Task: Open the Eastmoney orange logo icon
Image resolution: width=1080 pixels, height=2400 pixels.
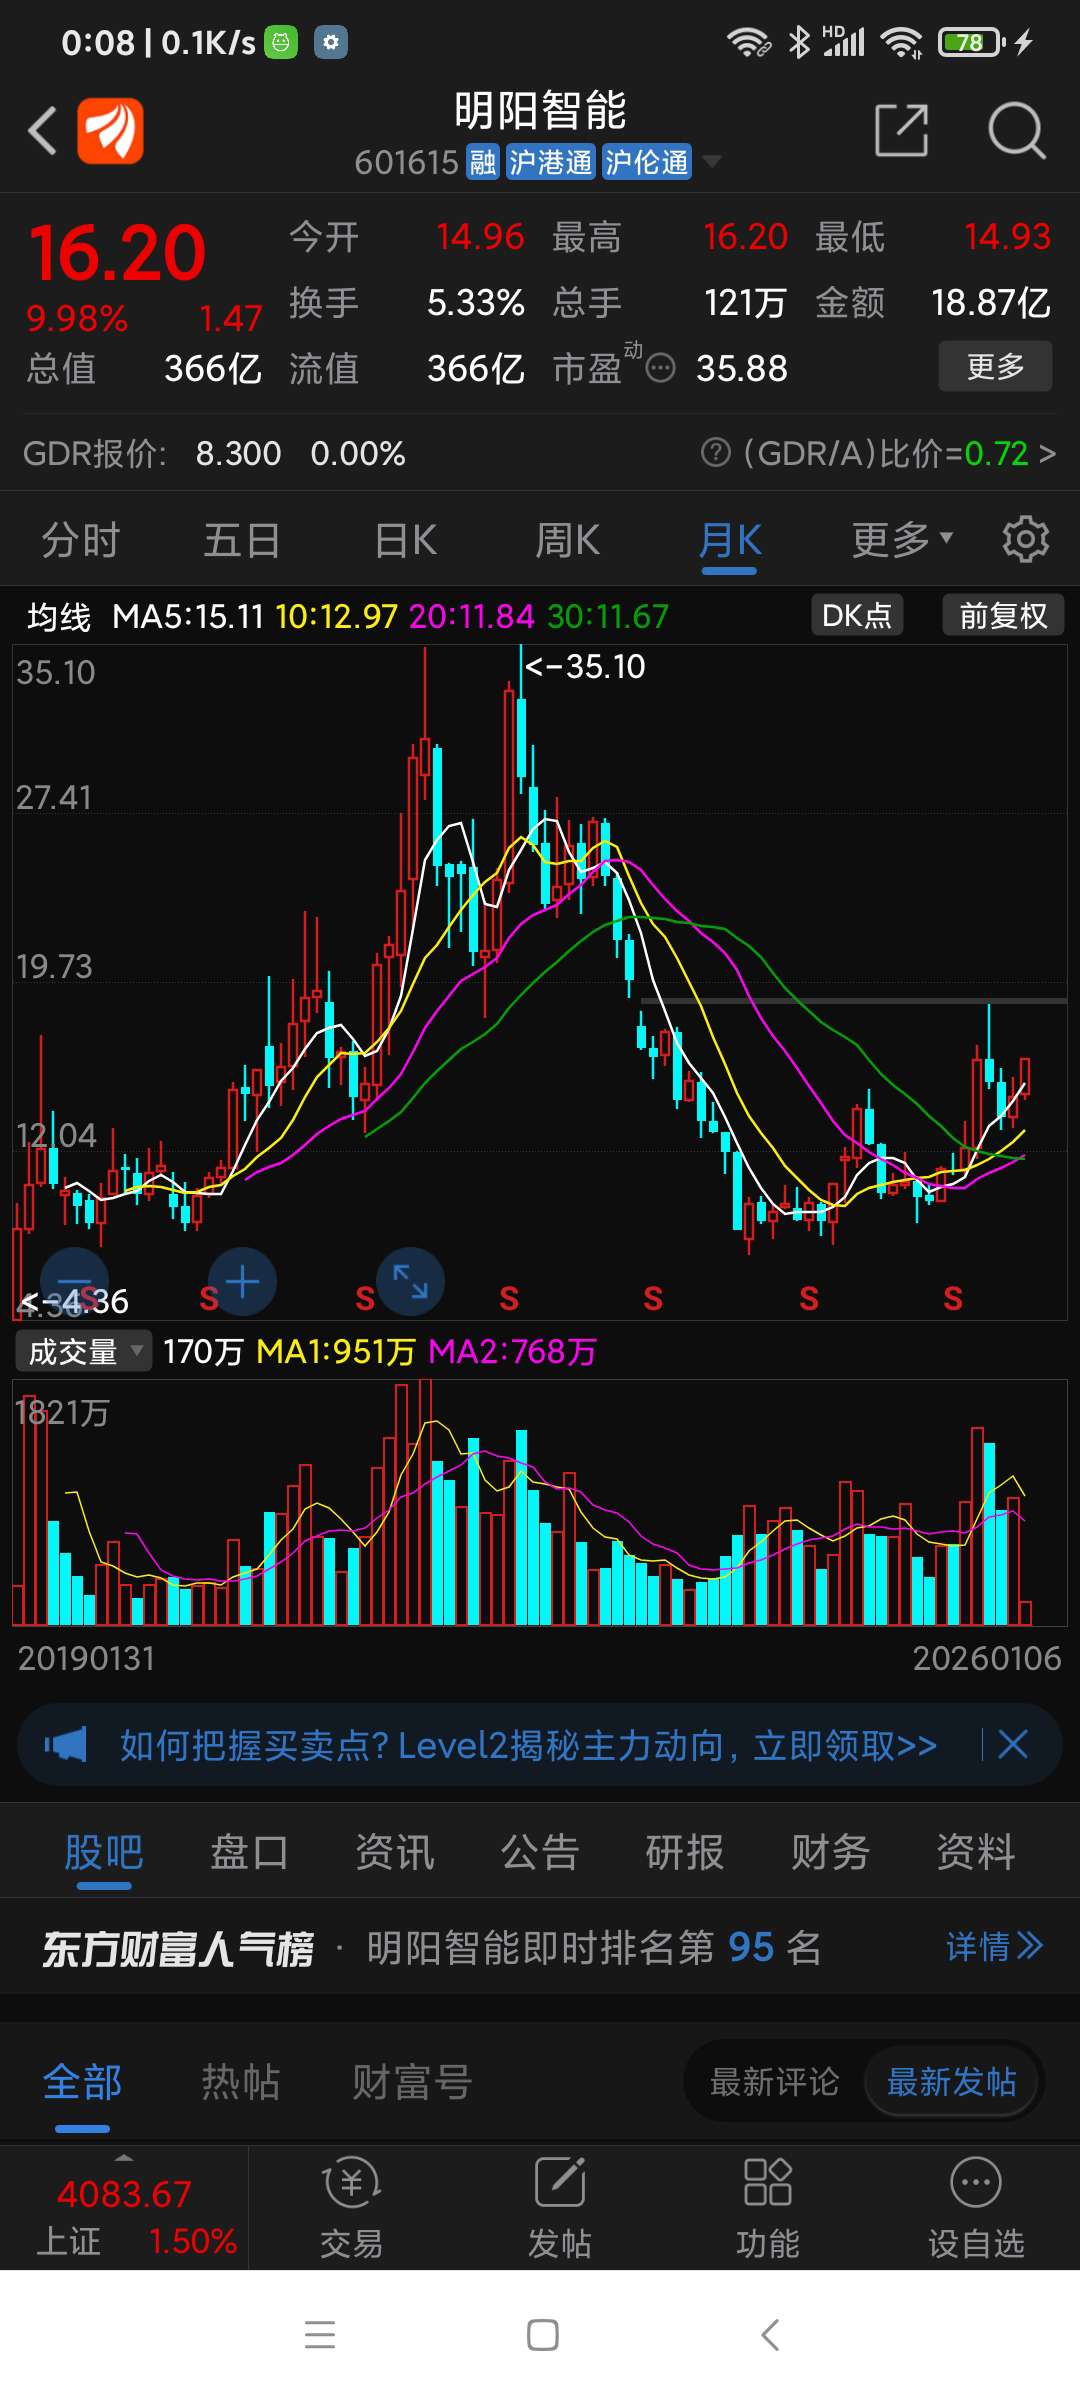Action: (x=110, y=130)
